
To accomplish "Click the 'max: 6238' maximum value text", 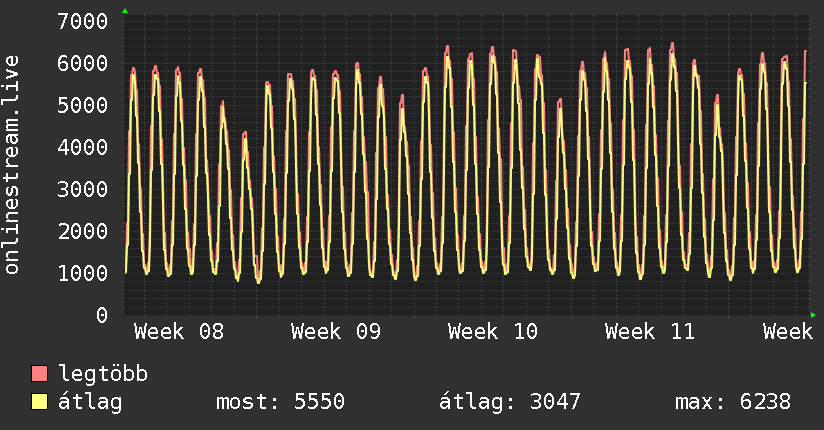I will (x=733, y=403).
